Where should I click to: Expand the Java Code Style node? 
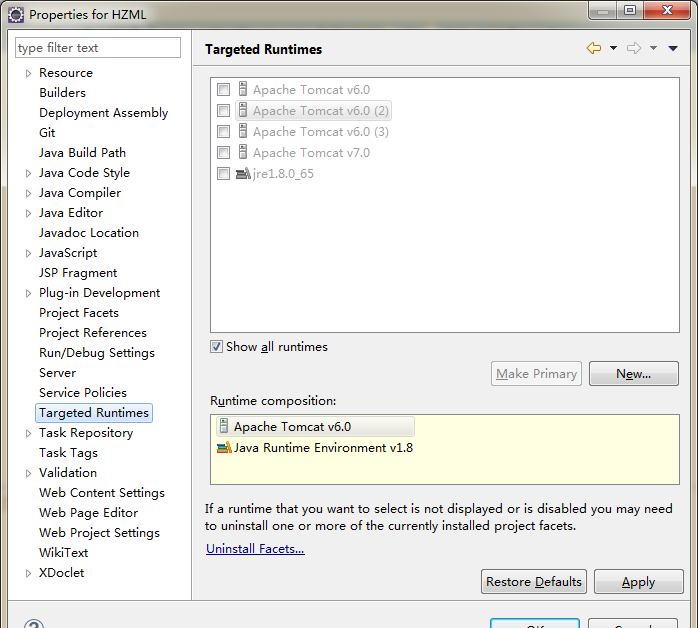coord(28,173)
